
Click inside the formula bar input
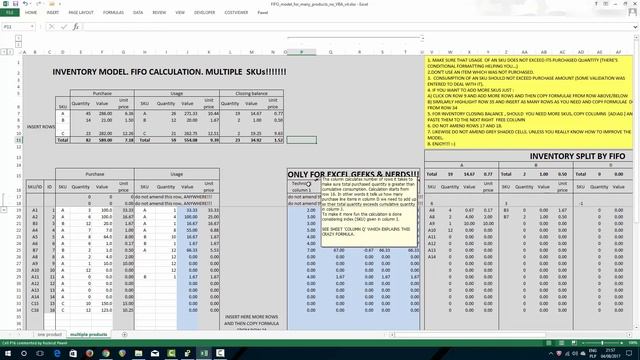[357, 27]
